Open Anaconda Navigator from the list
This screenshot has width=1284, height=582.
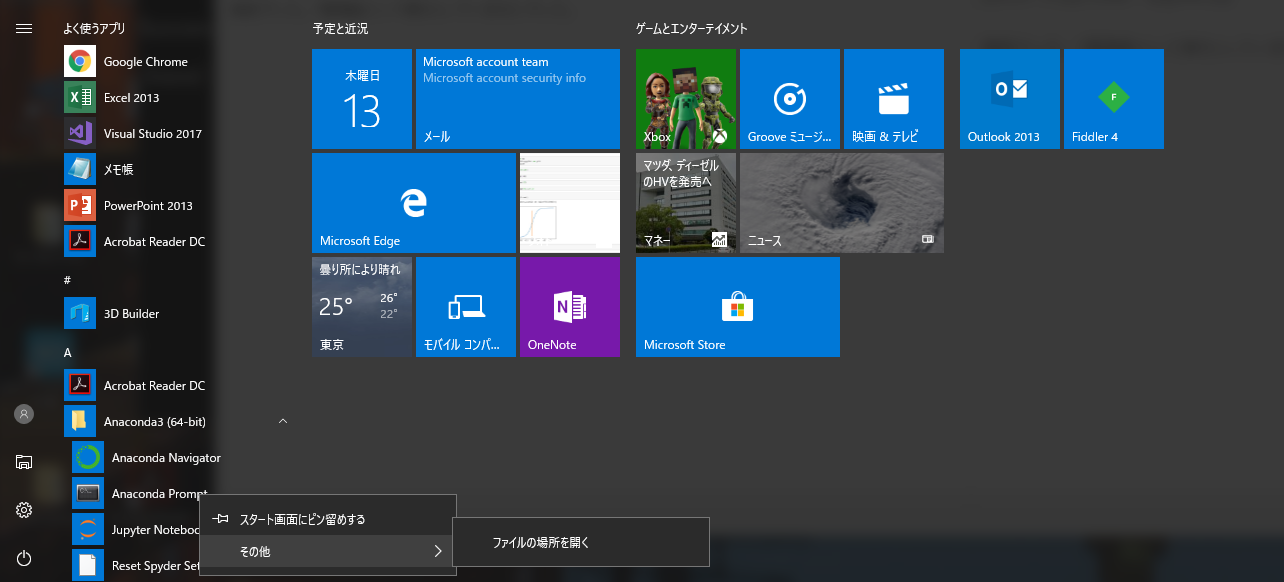point(165,458)
